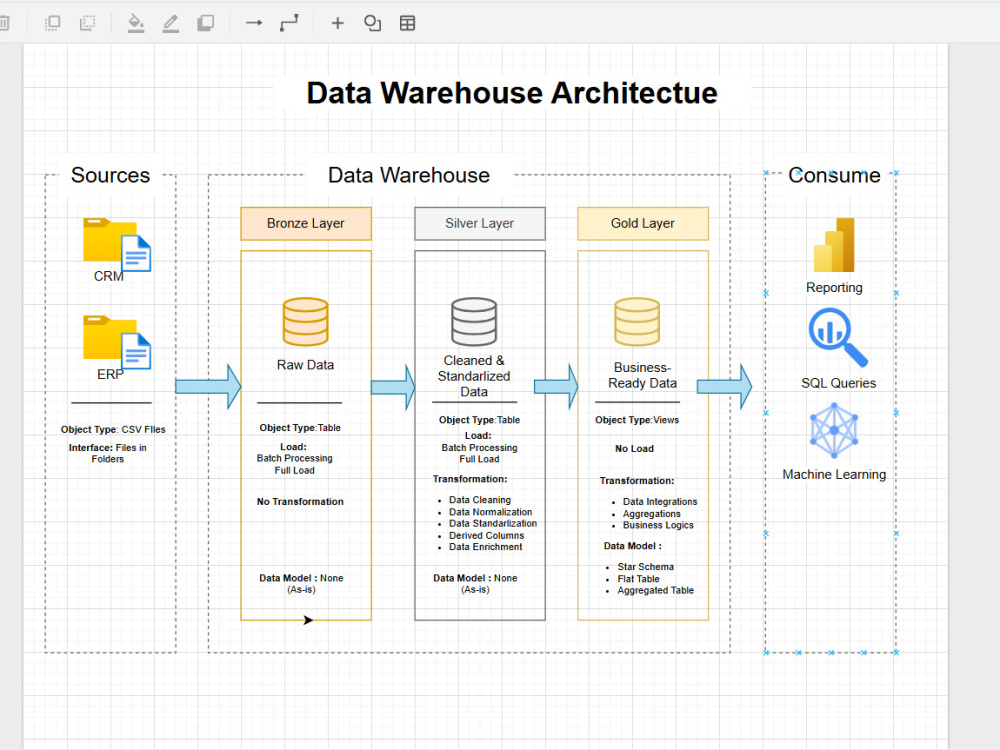
Task: Open the Shapes toolbar icon
Action: 372,24
